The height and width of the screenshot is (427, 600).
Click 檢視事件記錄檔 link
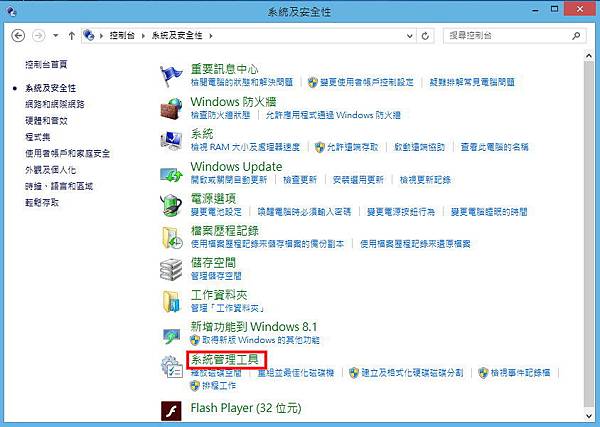[x=520, y=372]
